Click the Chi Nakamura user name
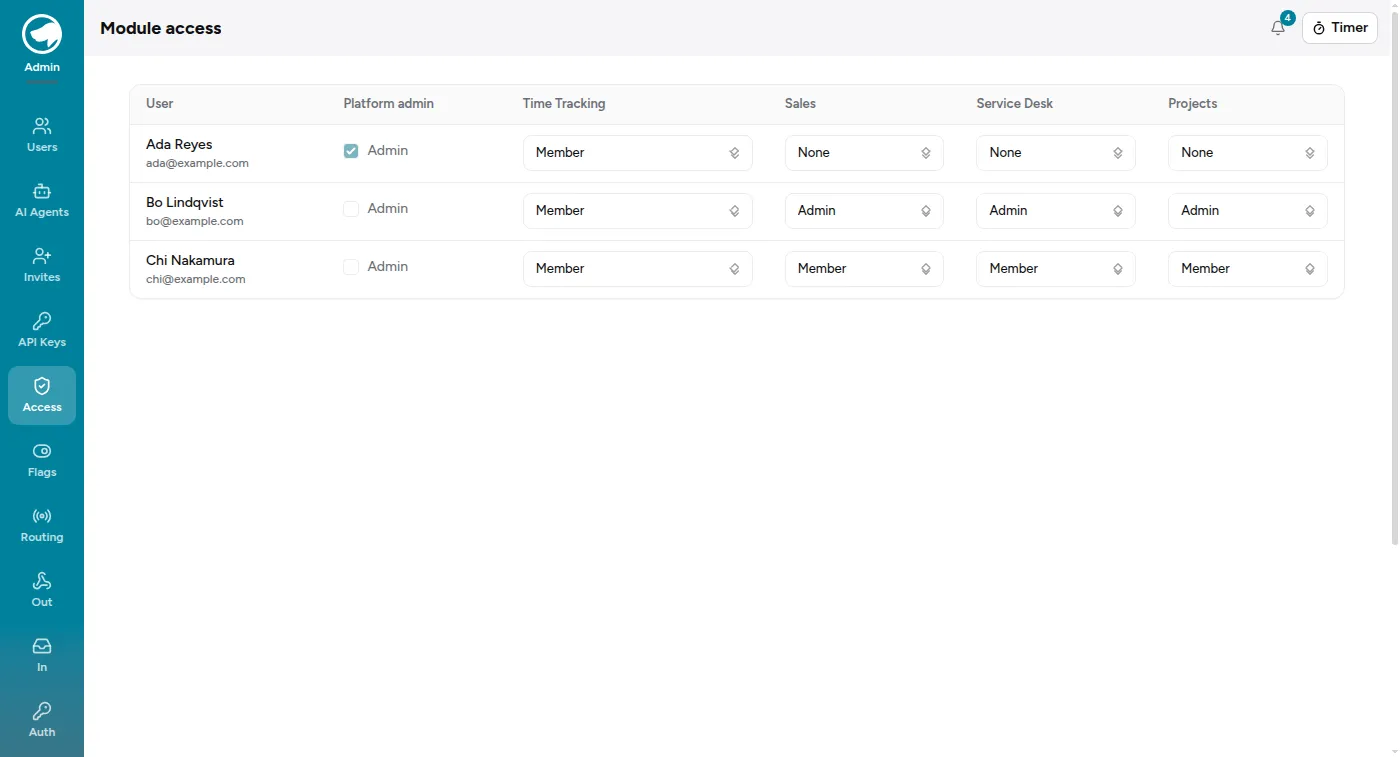This screenshot has width=1400, height=757. pyautogui.click(x=190, y=261)
